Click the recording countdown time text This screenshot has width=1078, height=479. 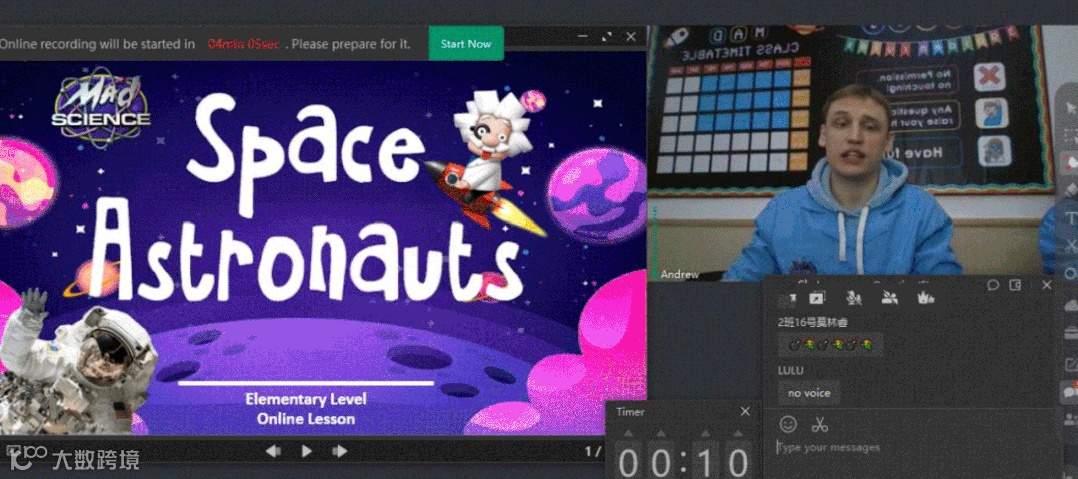click(244, 44)
